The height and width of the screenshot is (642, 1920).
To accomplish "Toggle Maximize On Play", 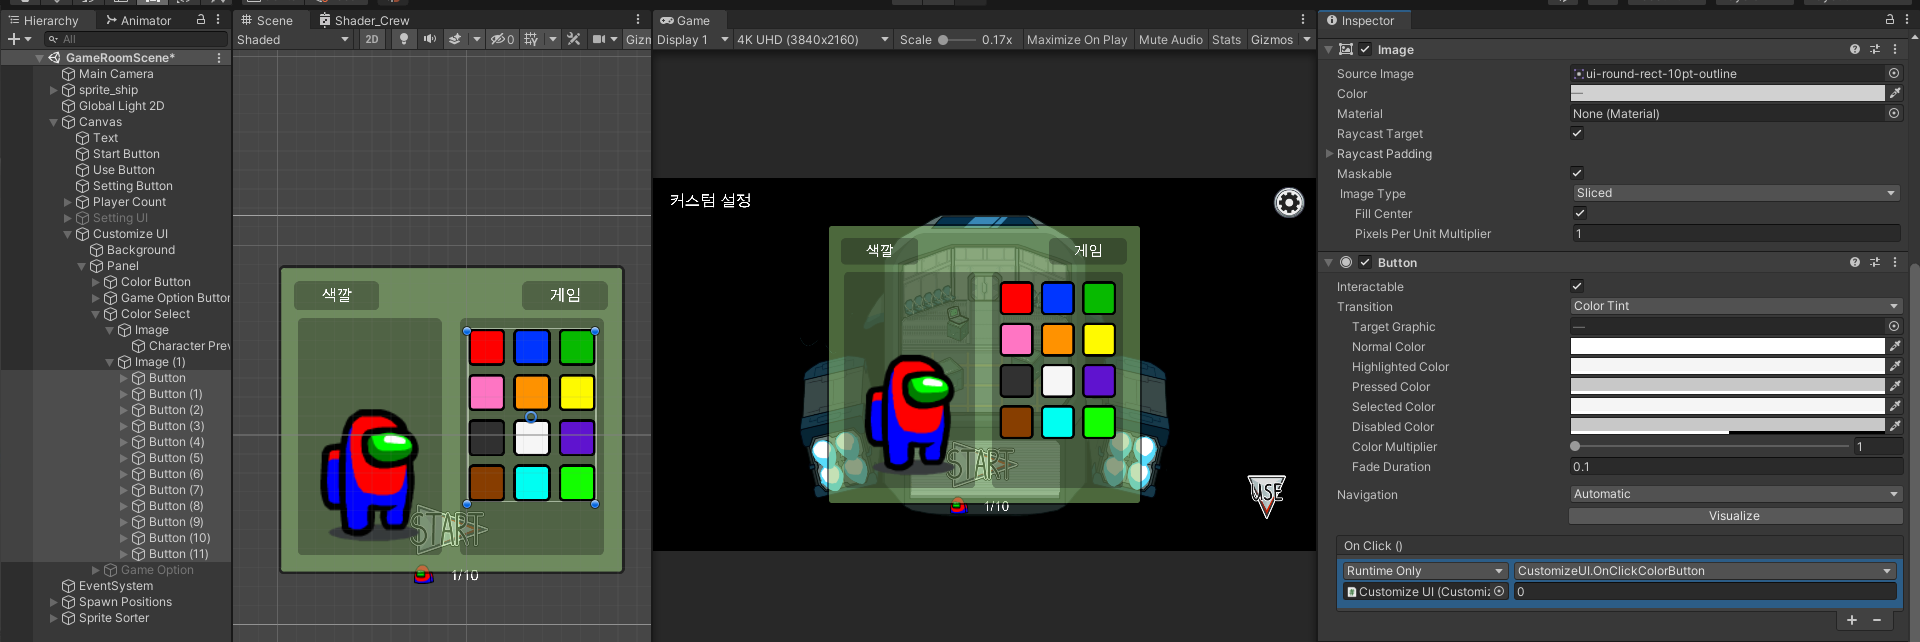I will (1076, 39).
